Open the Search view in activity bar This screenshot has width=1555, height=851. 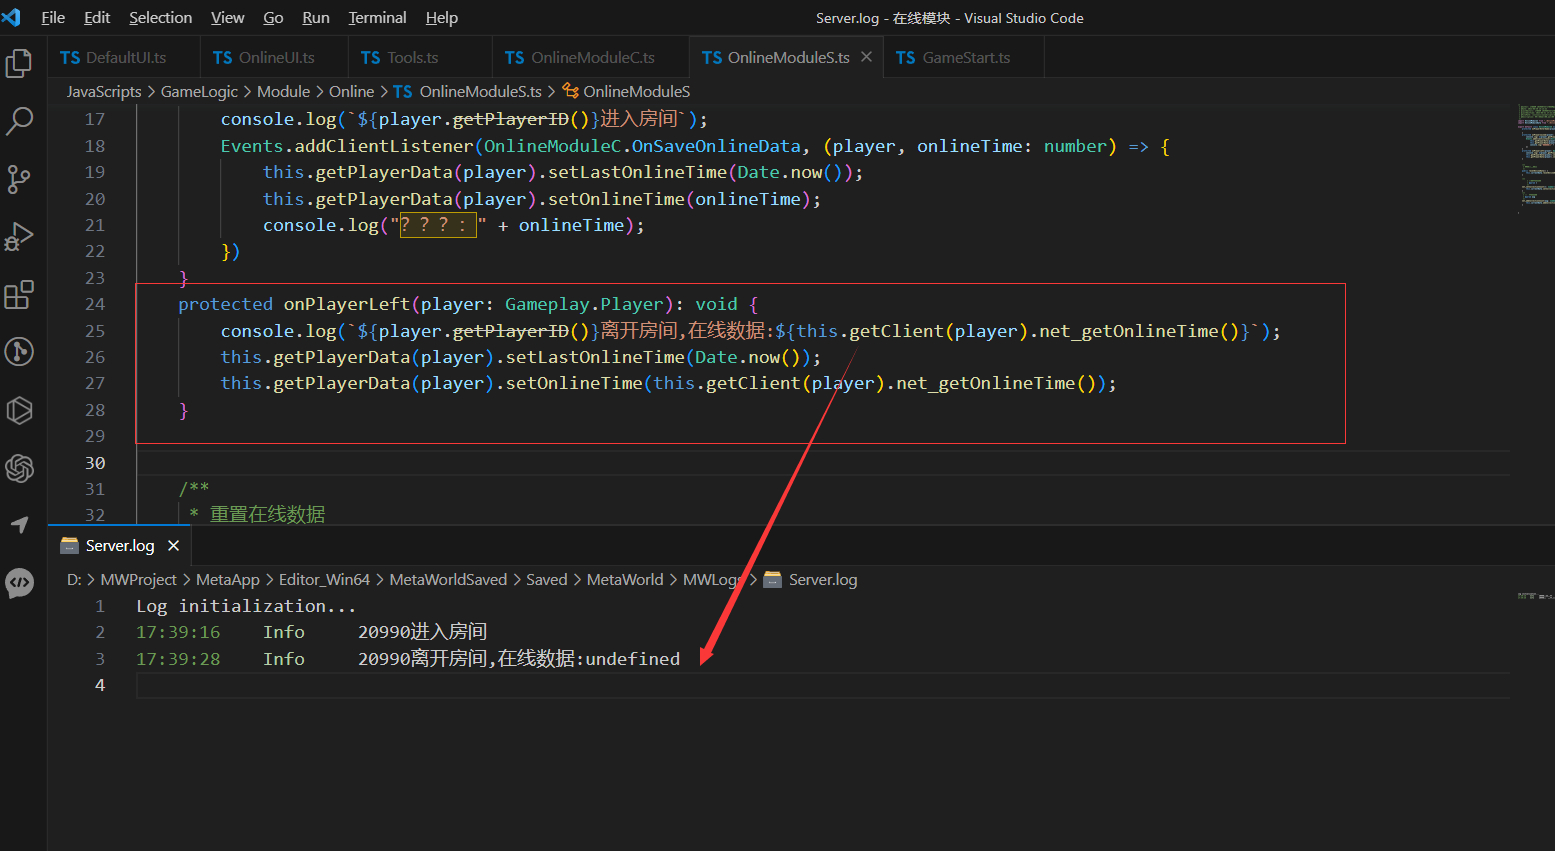click(x=19, y=122)
